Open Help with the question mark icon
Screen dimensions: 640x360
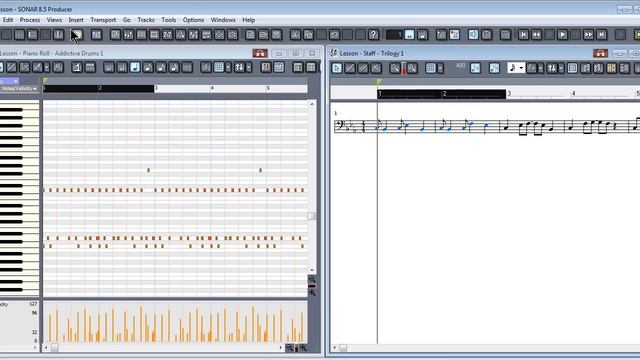click(373, 35)
